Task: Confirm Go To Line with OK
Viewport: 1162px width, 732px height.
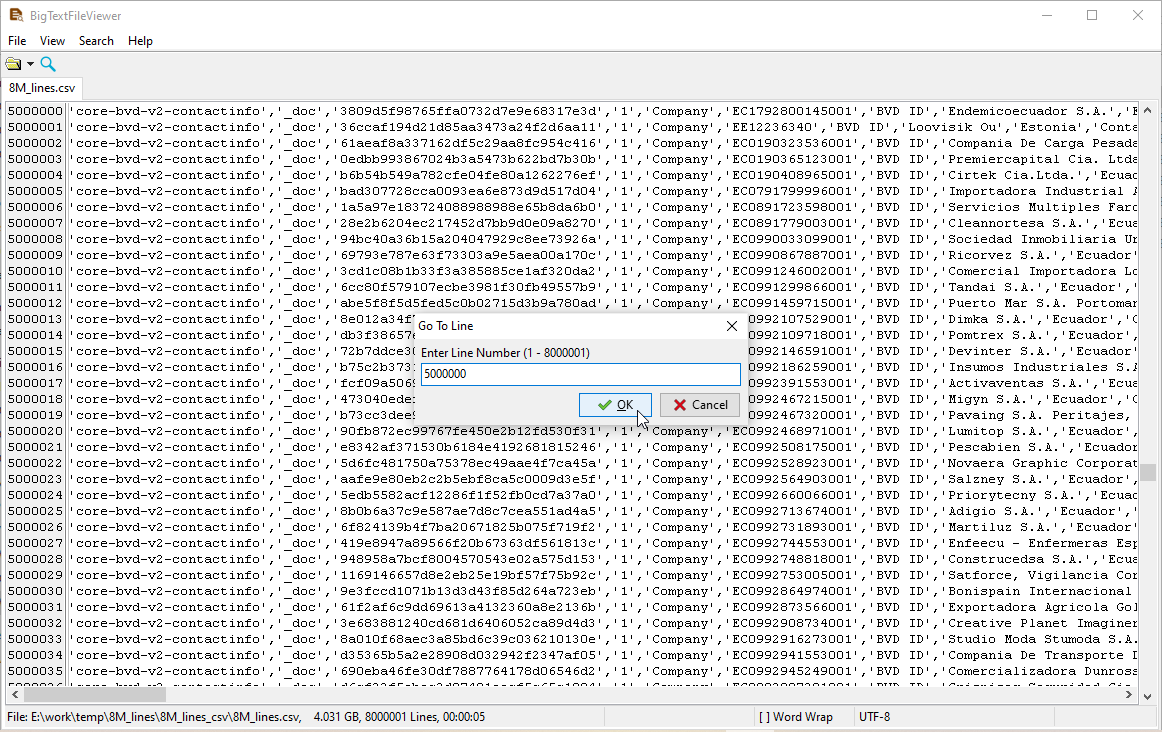Action: pyautogui.click(x=615, y=405)
